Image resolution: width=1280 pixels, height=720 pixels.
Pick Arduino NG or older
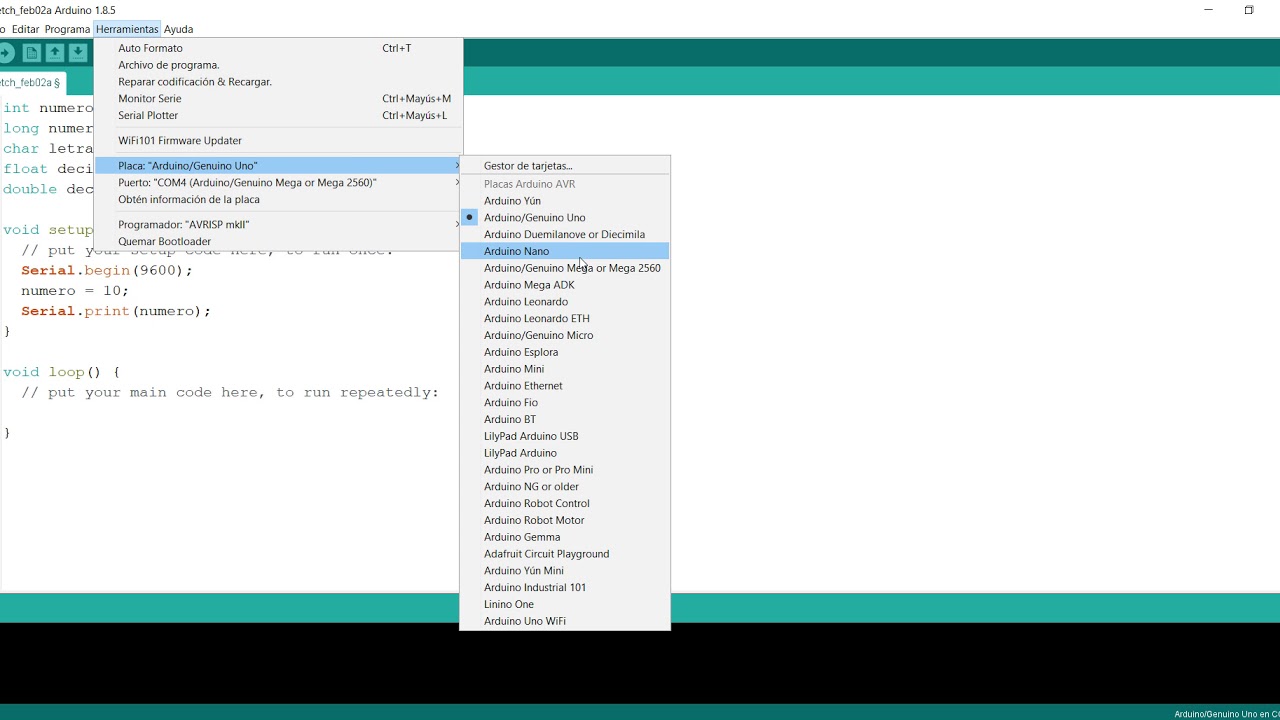(x=565, y=487)
